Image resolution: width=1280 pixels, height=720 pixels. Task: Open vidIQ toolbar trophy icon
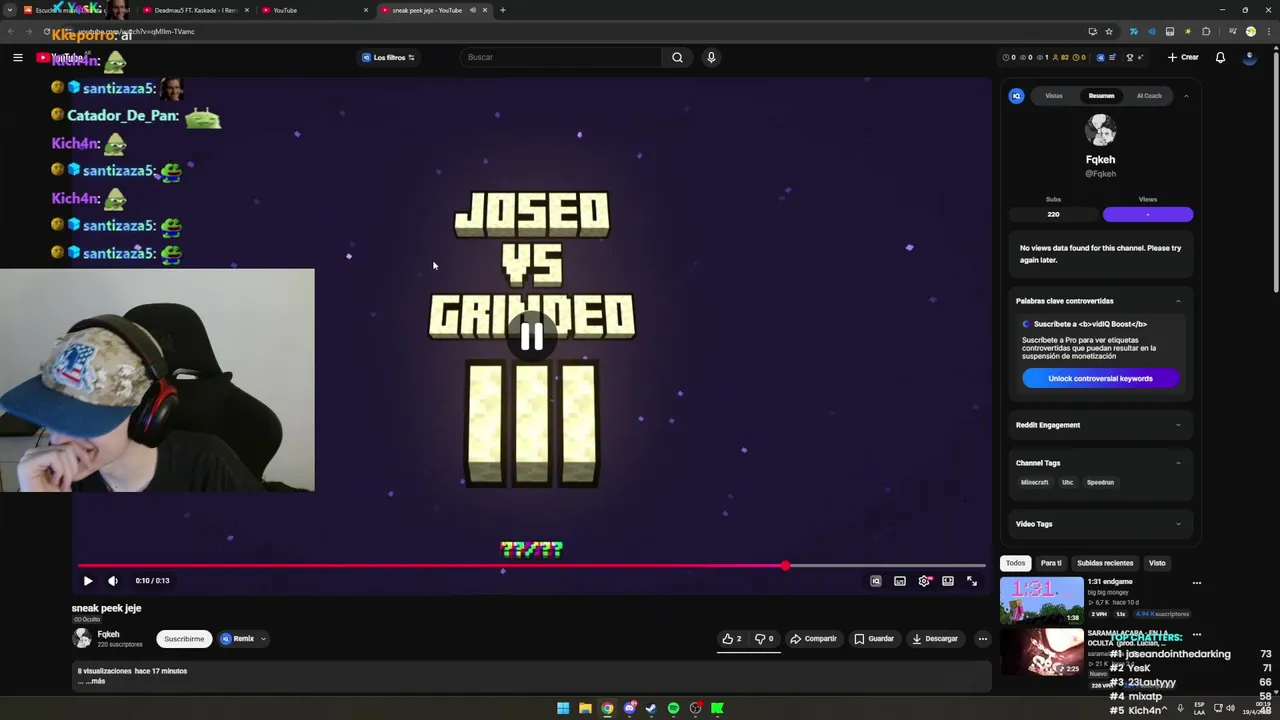[x=1129, y=58]
